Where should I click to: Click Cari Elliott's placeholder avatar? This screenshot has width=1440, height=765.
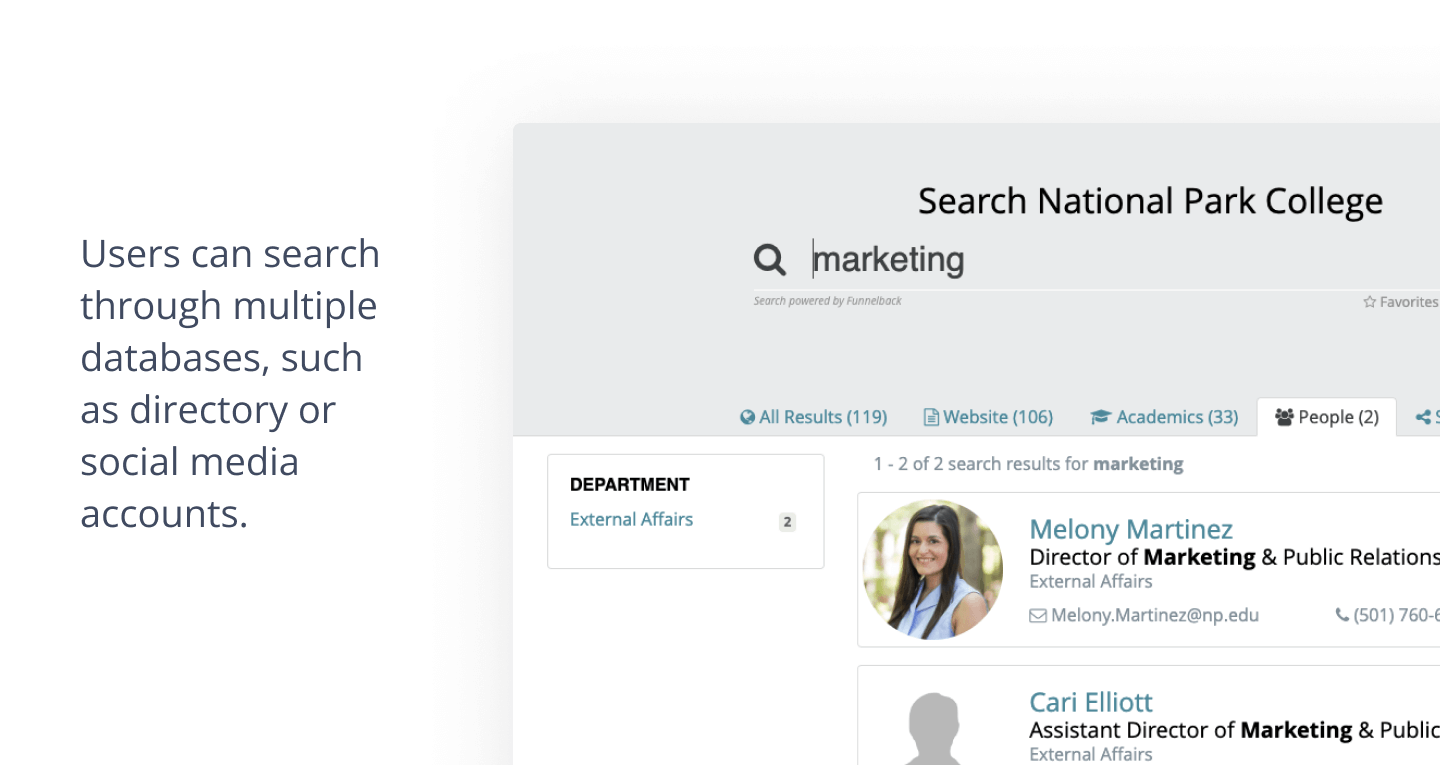(x=933, y=728)
